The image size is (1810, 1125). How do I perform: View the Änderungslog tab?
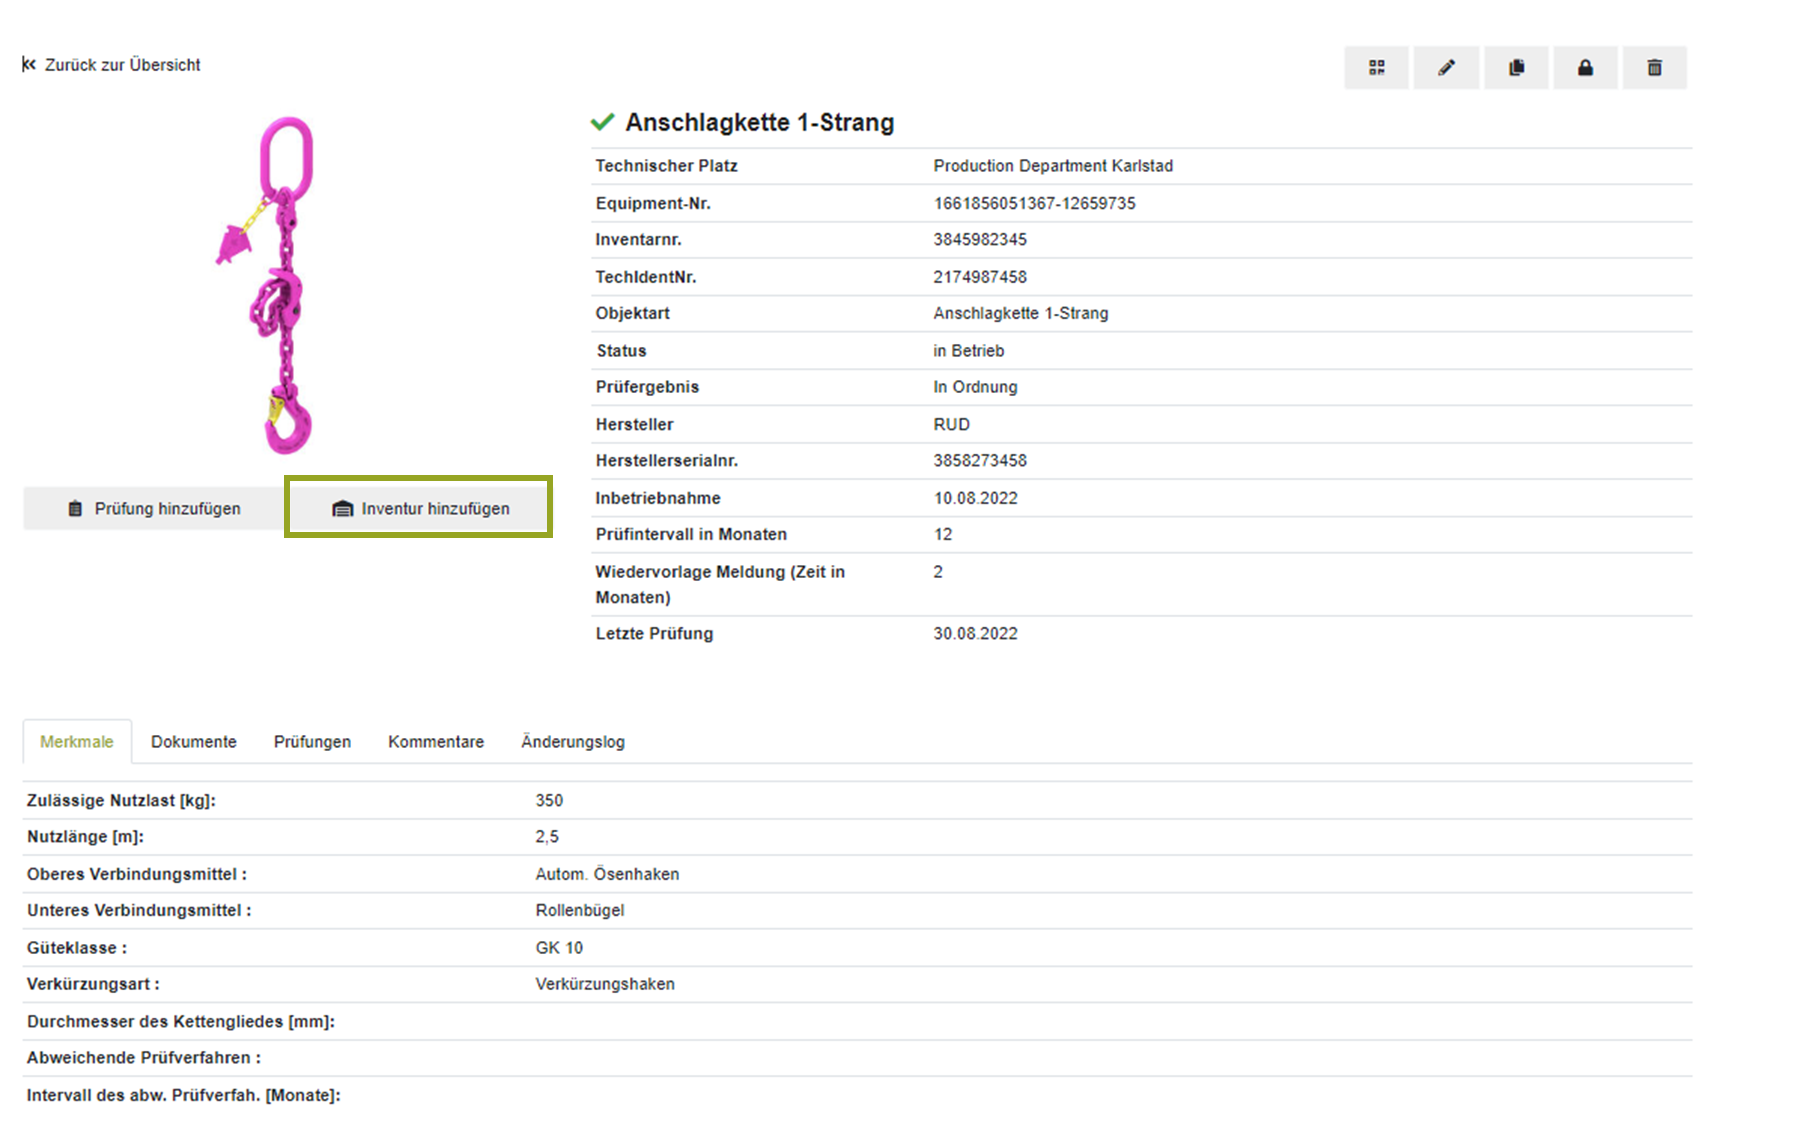pyautogui.click(x=572, y=742)
